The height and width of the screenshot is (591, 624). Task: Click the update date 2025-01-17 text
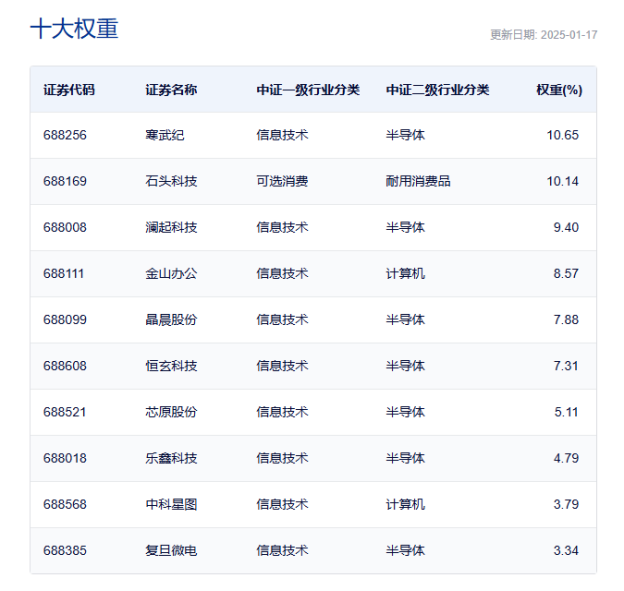click(569, 35)
